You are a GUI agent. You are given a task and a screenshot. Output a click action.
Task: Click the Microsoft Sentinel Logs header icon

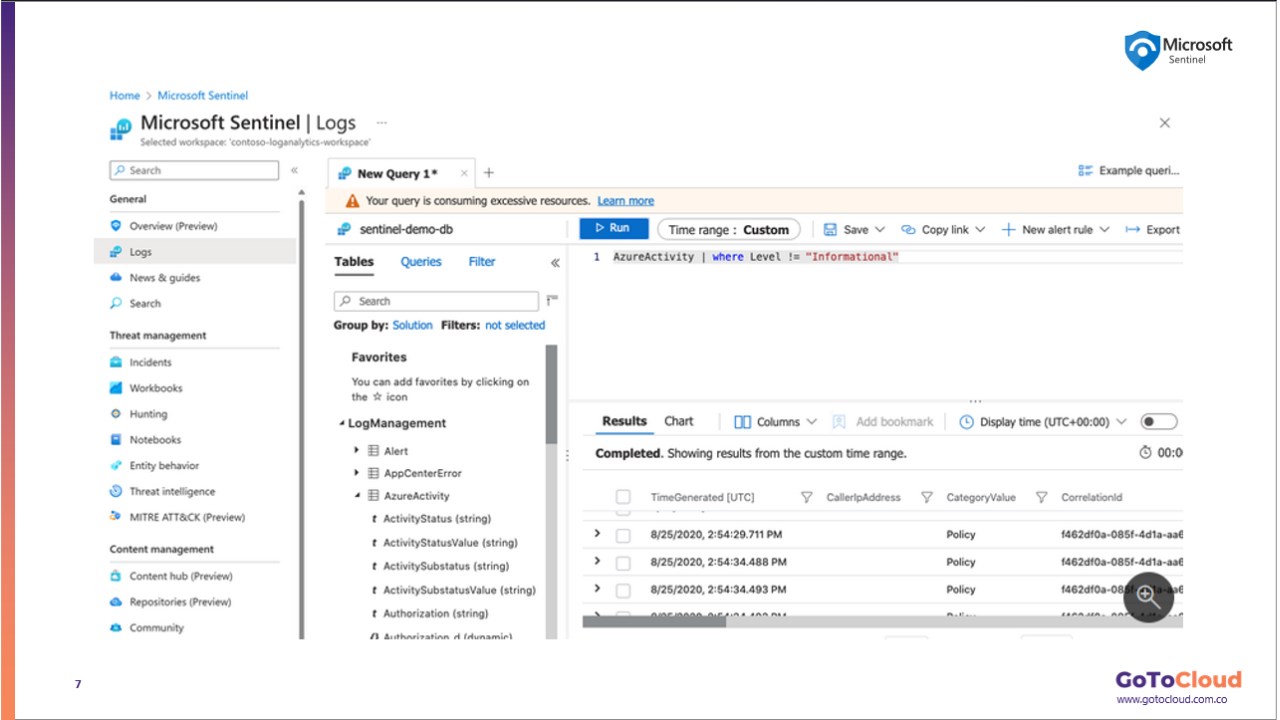[120, 129]
